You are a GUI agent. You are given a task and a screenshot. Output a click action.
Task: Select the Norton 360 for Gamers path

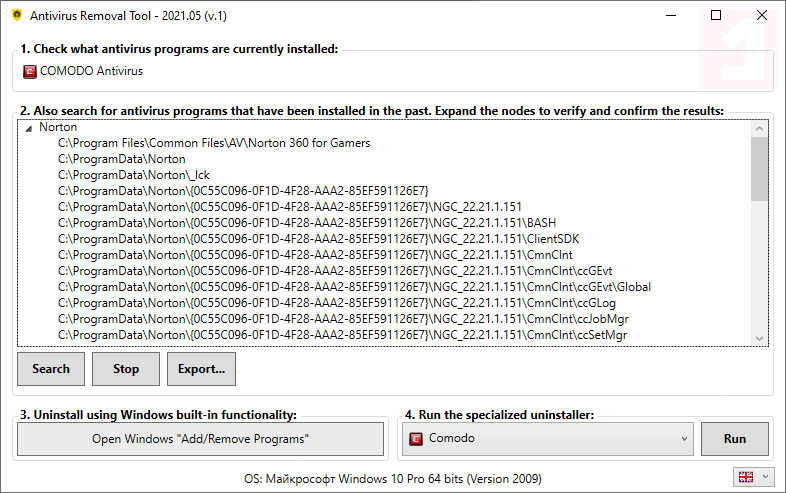(214, 143)
